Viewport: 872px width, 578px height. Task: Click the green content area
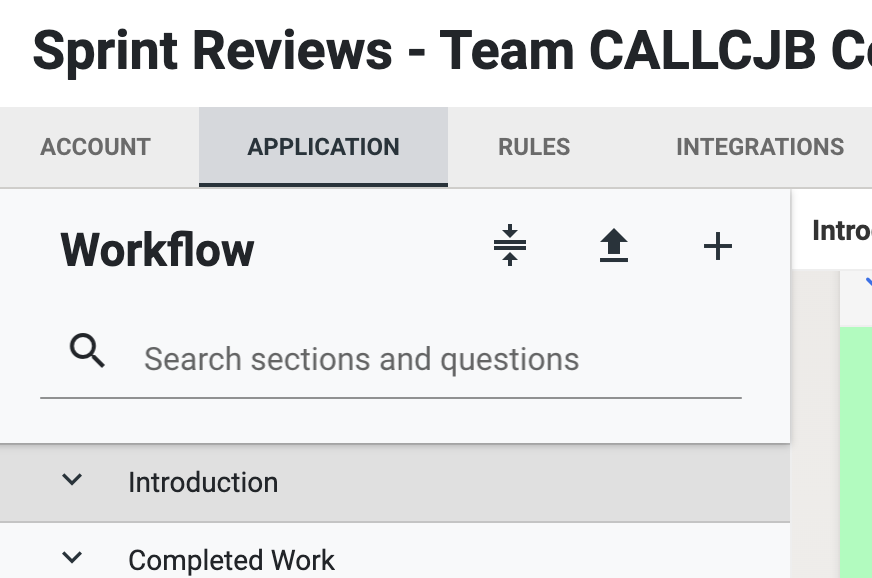coord(856,450)
